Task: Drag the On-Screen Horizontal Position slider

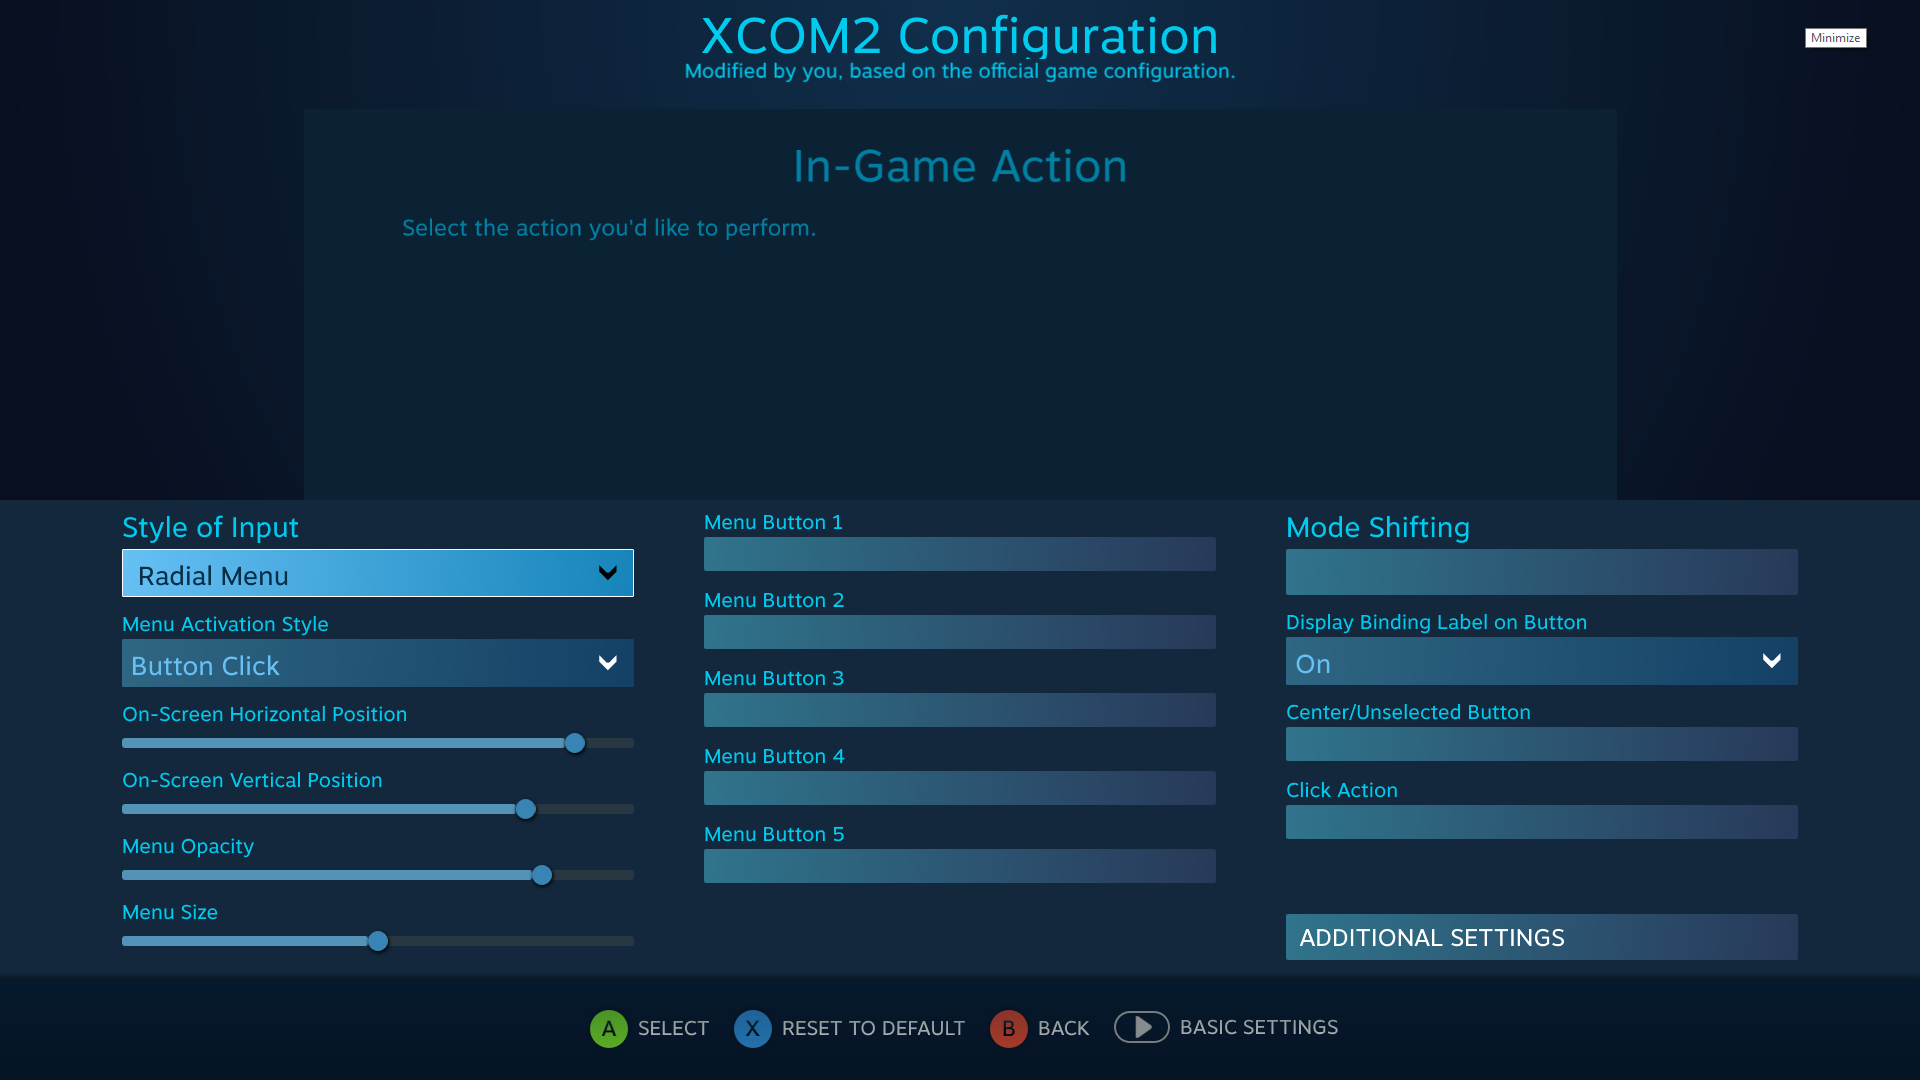Action: pos(575,742)
